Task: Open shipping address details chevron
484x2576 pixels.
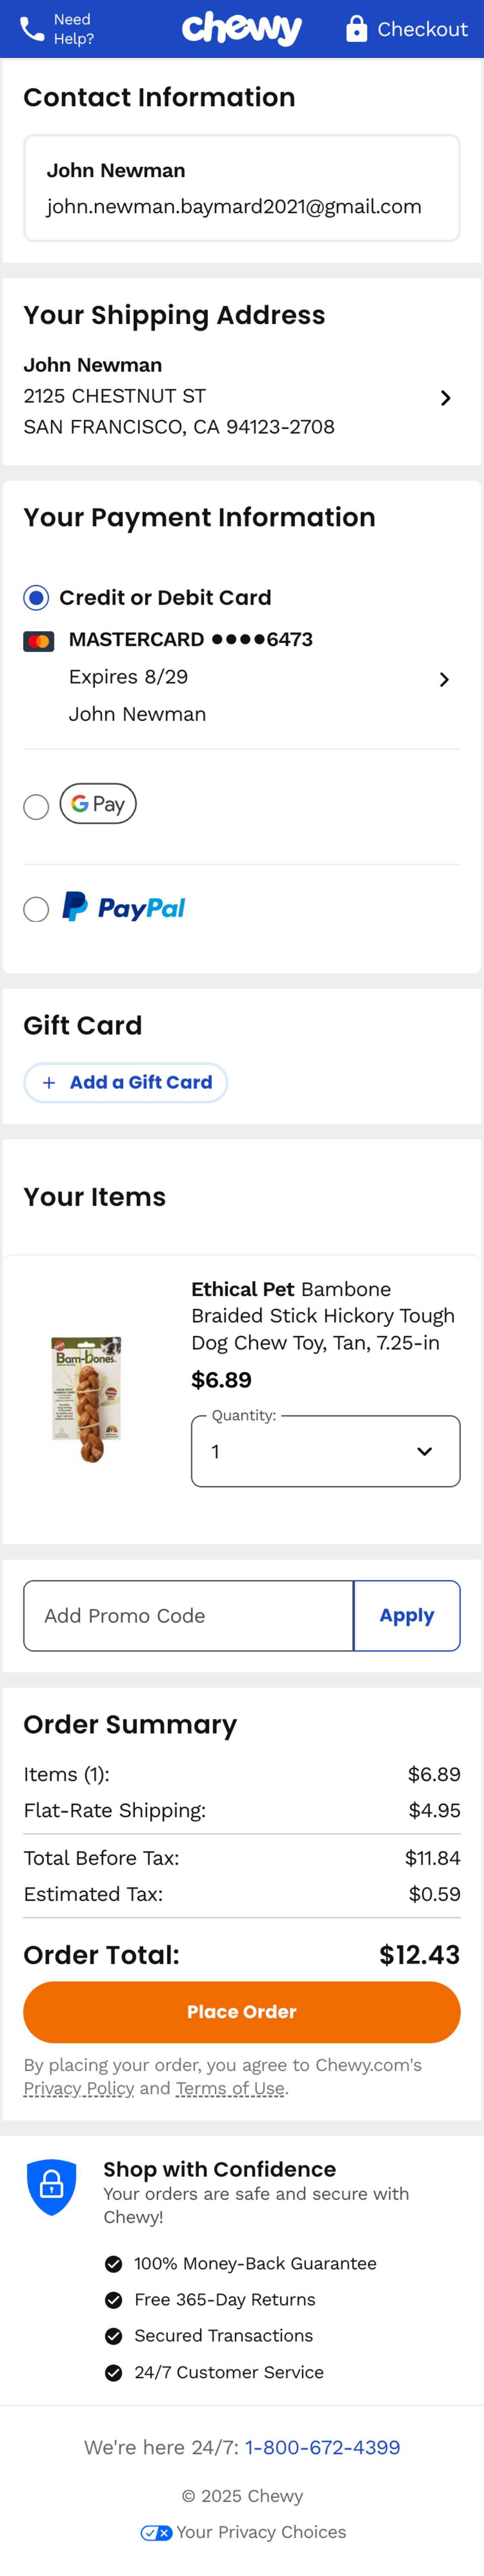Action: point(445,398)
